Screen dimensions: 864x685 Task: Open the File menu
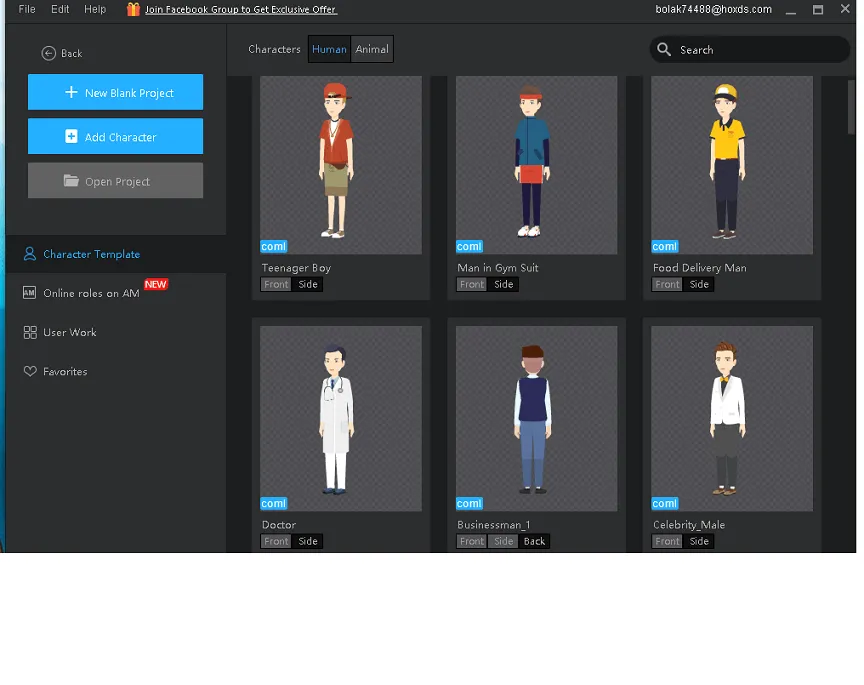coord(27,9)
